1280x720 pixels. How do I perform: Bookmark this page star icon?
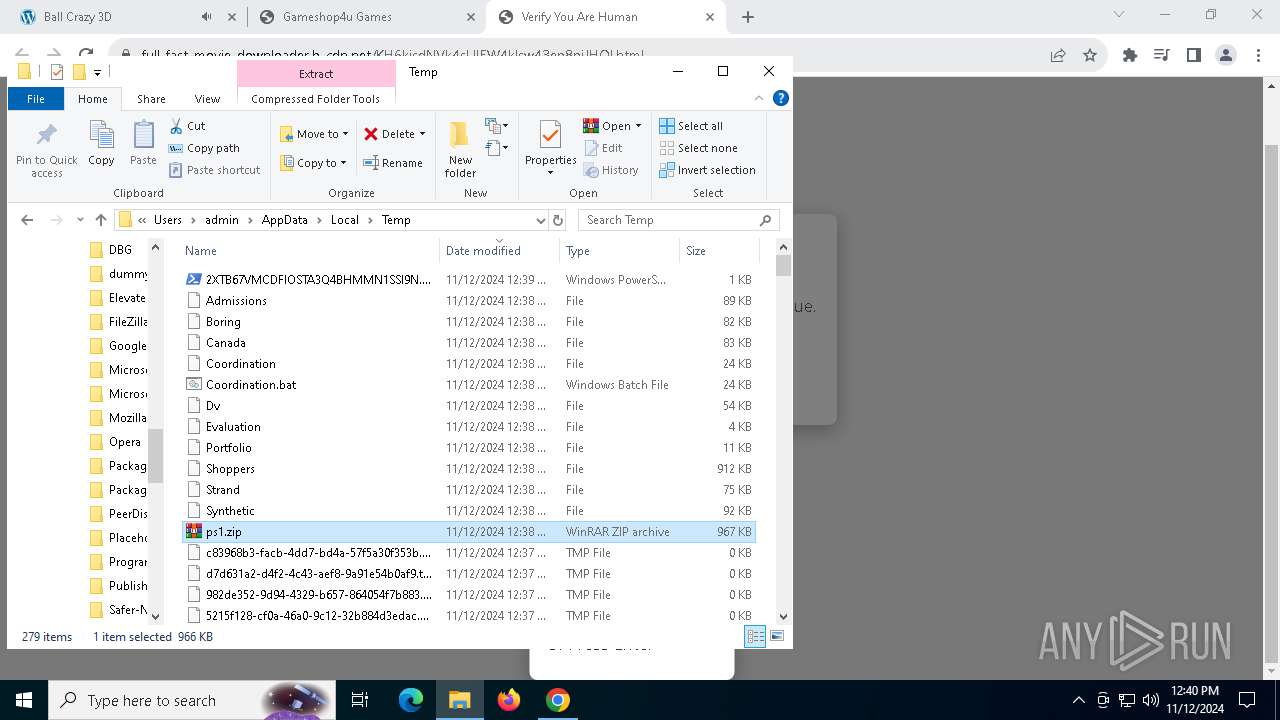tap(1090, 55)
